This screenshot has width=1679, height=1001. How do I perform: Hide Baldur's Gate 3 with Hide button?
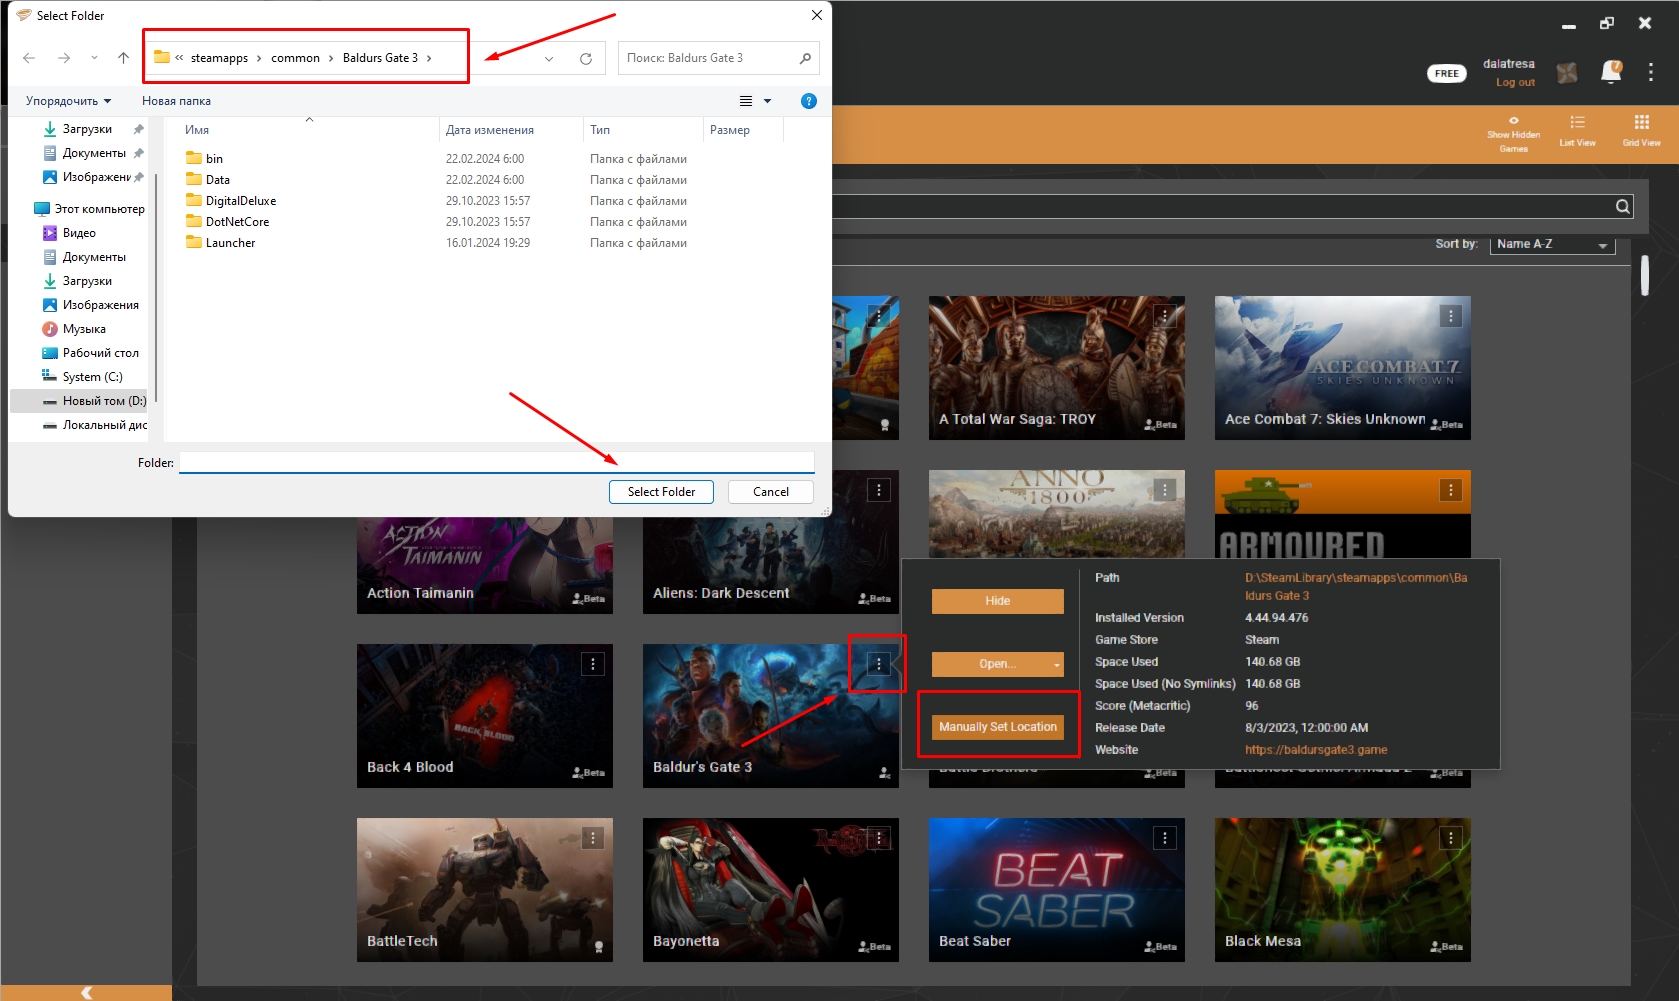point(997,601)
